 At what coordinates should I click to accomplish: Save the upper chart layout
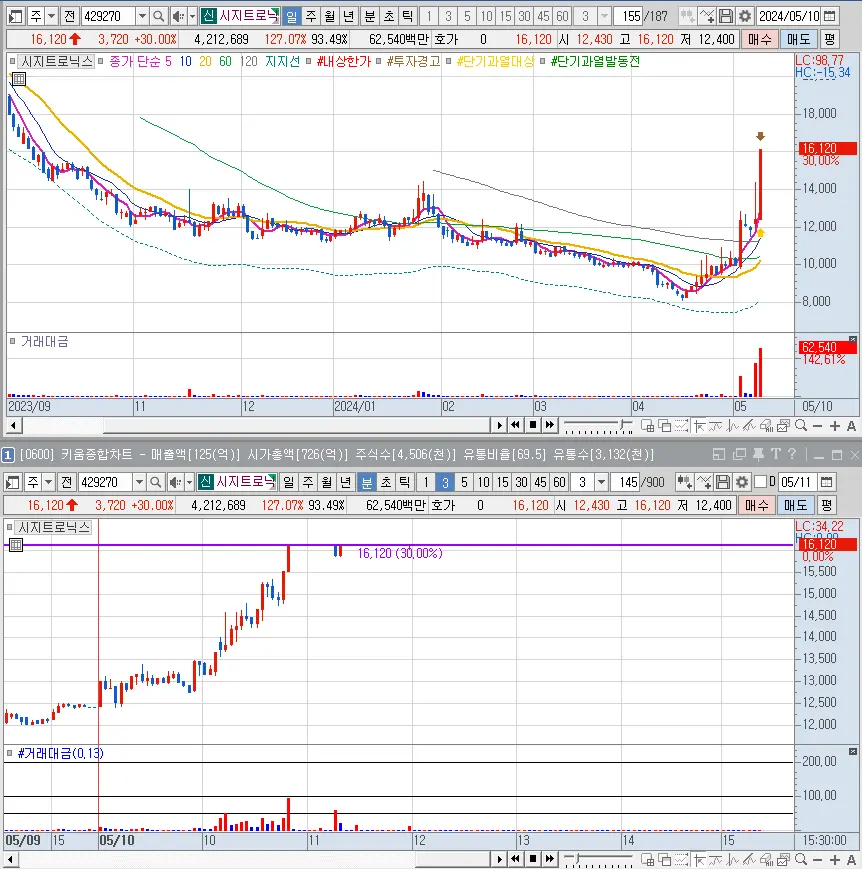(x=726, y=16)
